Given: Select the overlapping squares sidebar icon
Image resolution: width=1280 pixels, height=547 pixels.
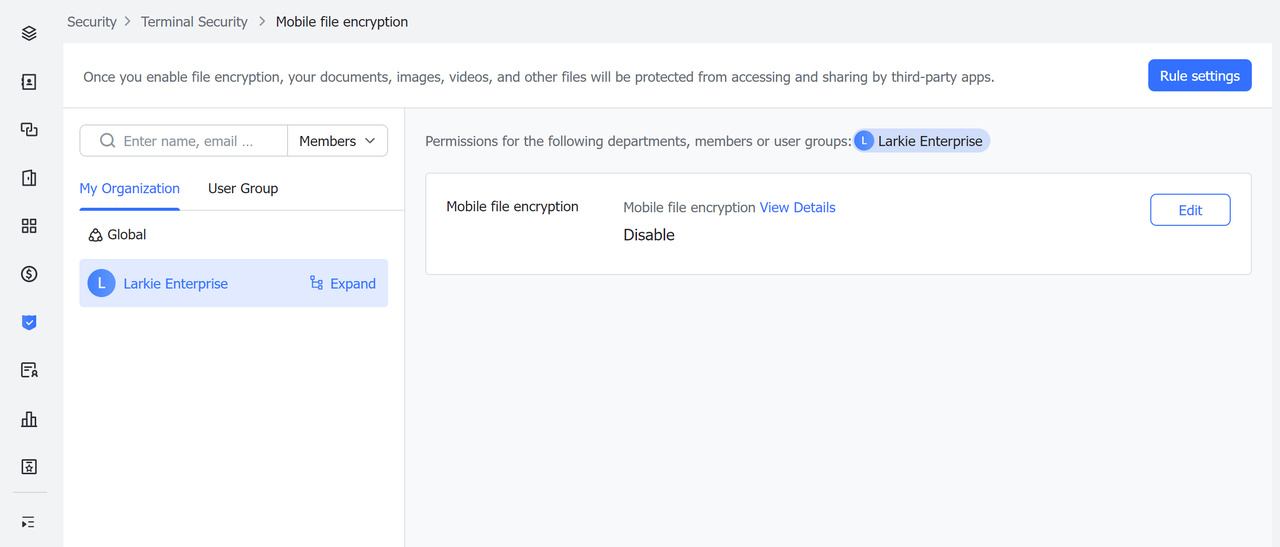Looking at the screenshot, I should (29, 130).
